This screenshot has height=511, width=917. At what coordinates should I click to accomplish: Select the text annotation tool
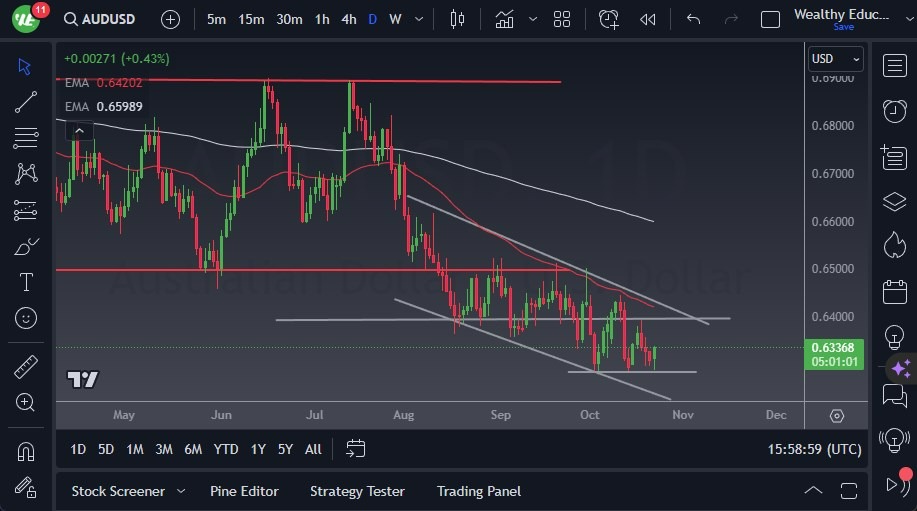coord(26,282)
